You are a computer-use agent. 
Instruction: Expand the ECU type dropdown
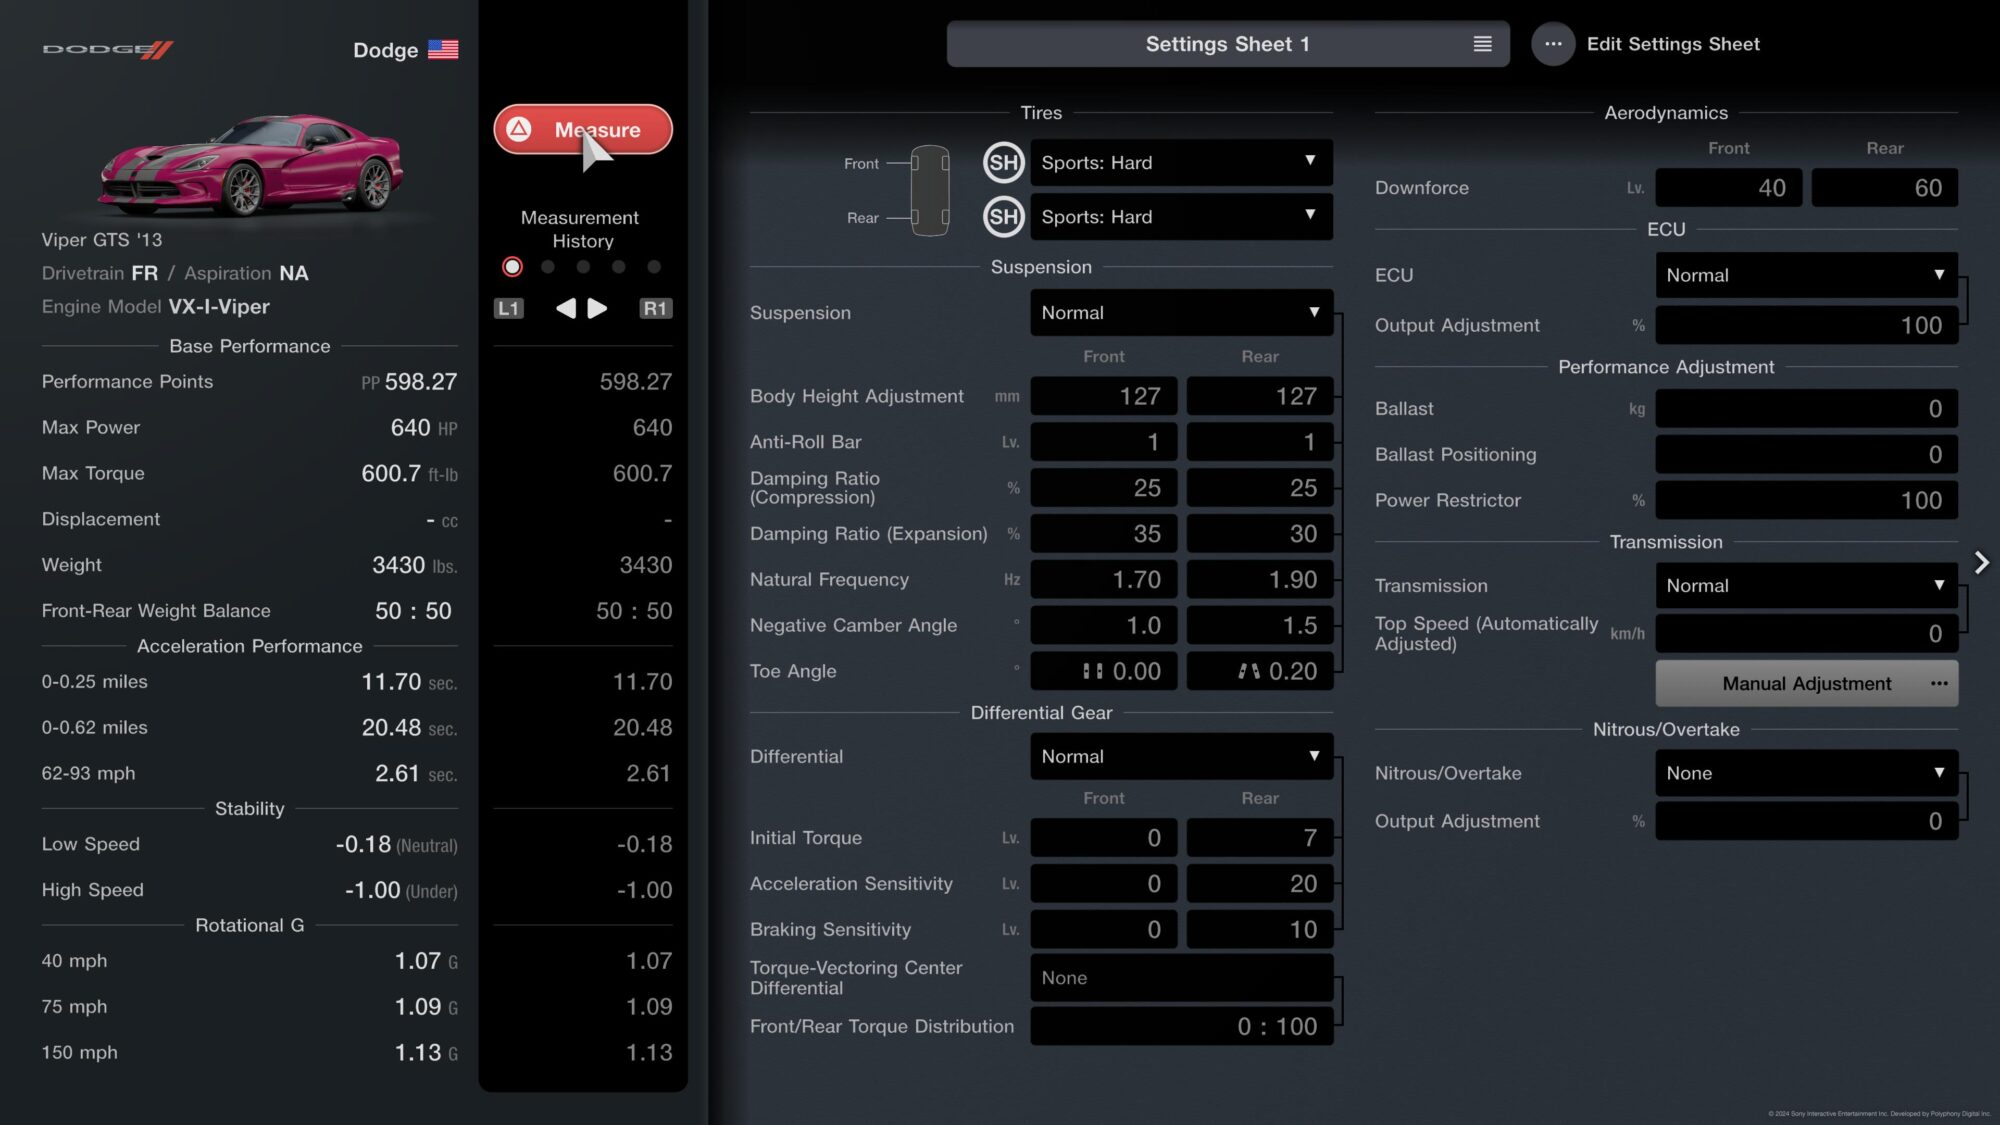pos(1806,275)
